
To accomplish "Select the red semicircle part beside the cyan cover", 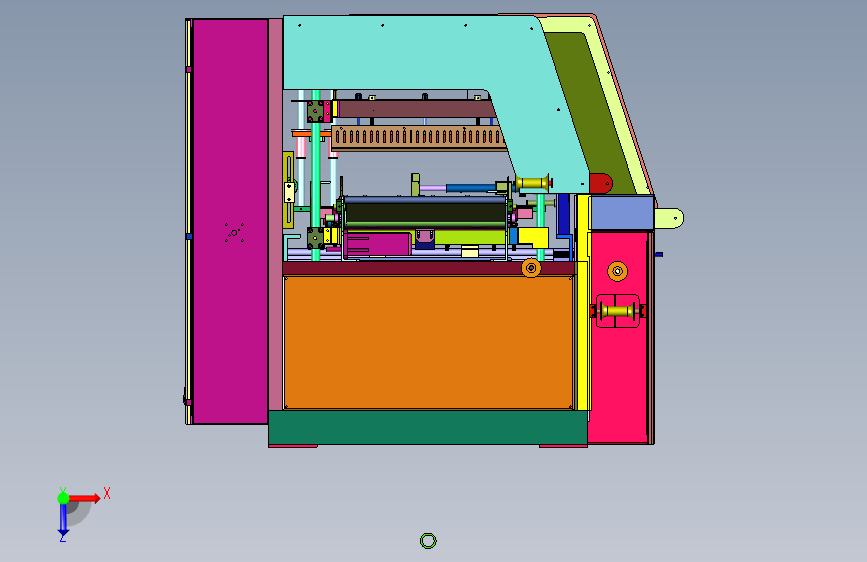I will pos(600,183).
